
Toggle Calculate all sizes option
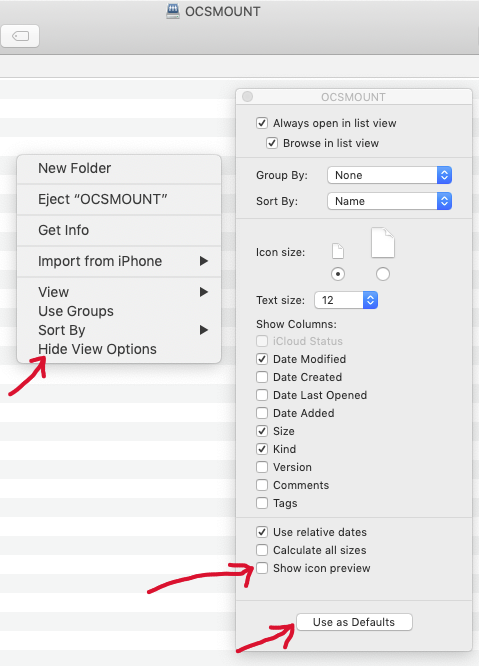click(x=262, y=550)
